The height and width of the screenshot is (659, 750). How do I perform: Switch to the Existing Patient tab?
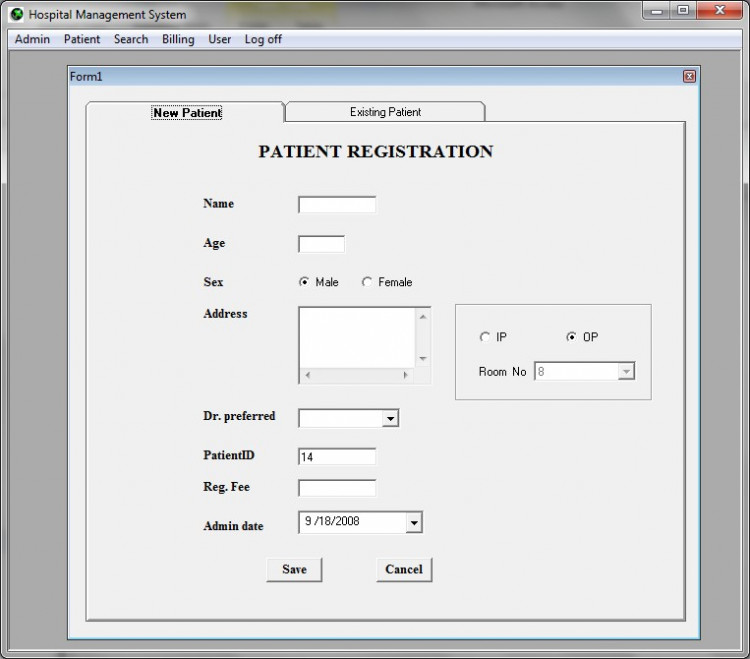[386, 112]
